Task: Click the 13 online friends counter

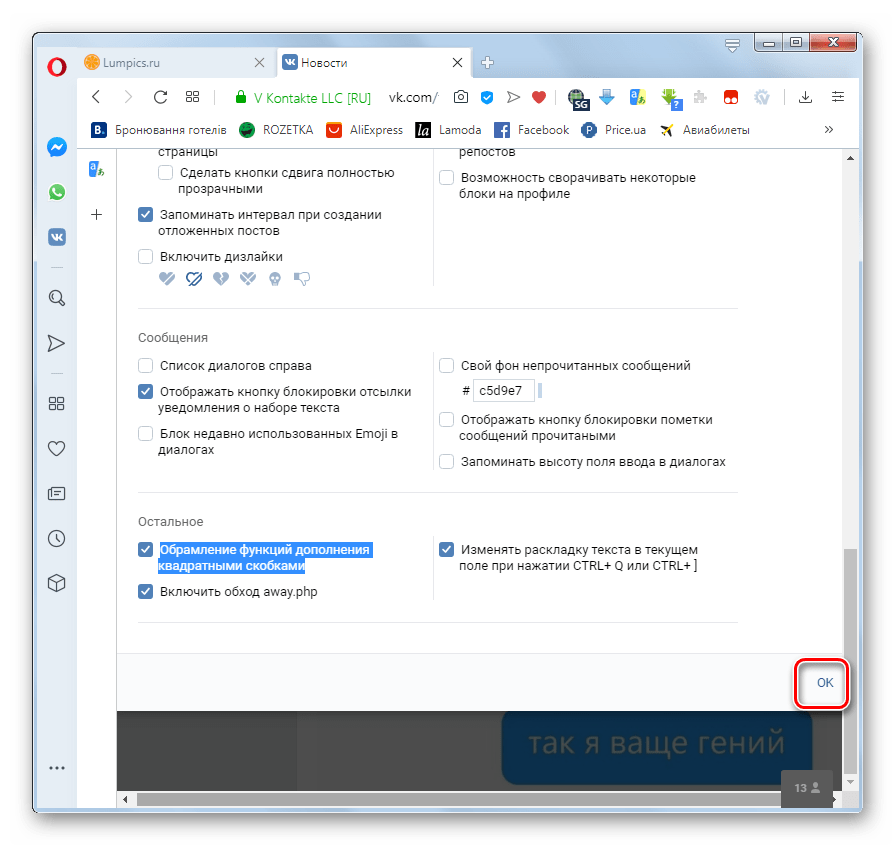Action: coord(807,788)
